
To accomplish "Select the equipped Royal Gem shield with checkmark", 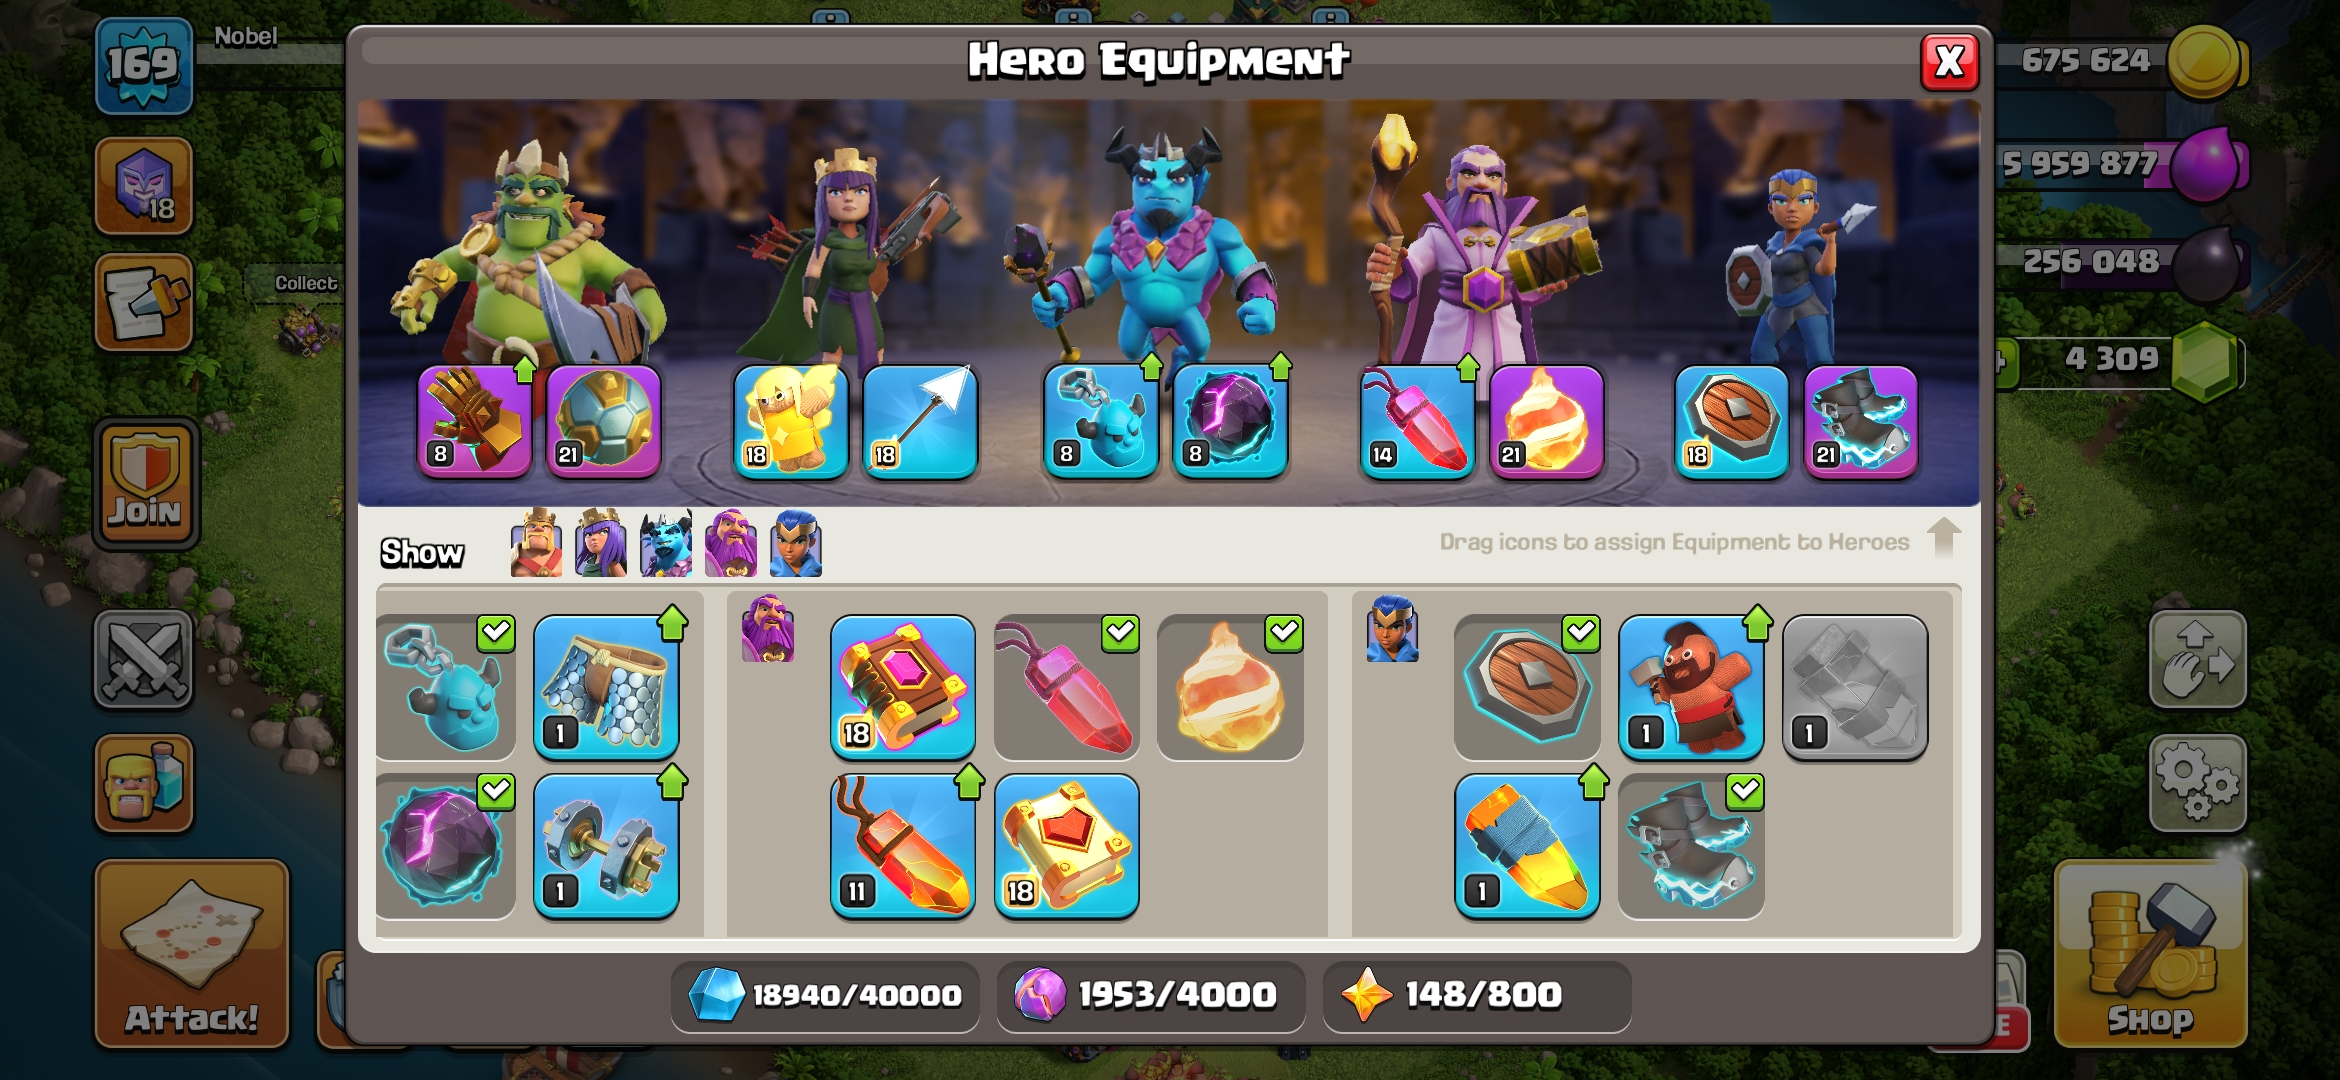I will click(1527, 688).
